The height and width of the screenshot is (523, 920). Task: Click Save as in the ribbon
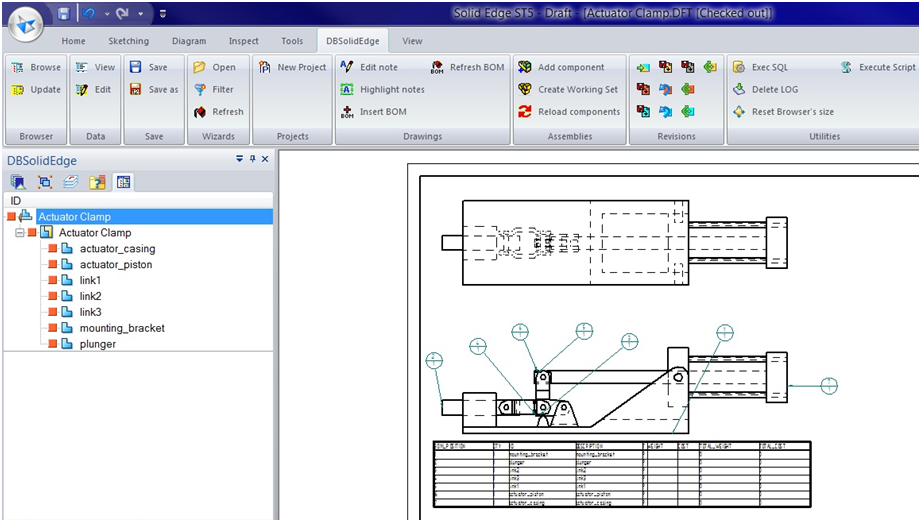pyautogui.click(x=154, y=90)
